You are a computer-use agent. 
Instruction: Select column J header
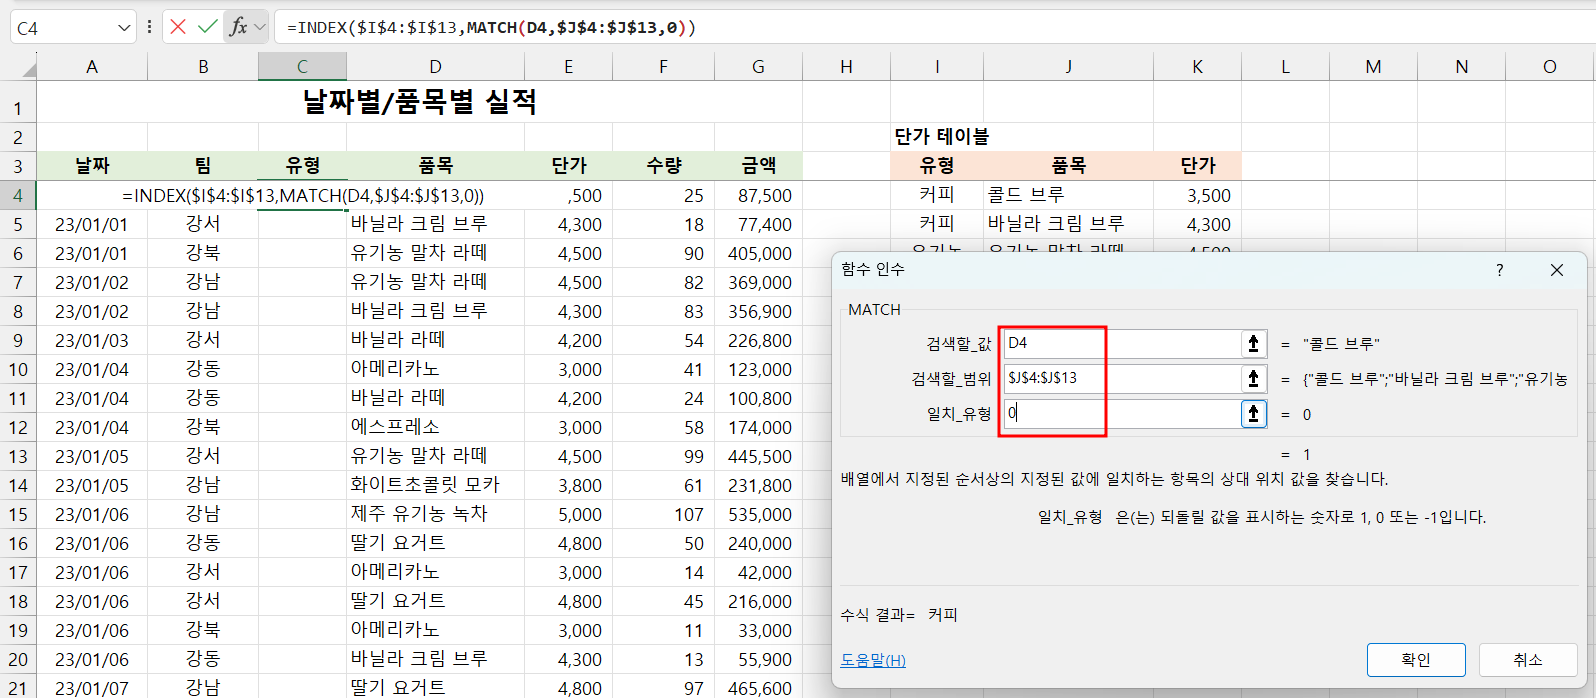[x=1068, y=67]
